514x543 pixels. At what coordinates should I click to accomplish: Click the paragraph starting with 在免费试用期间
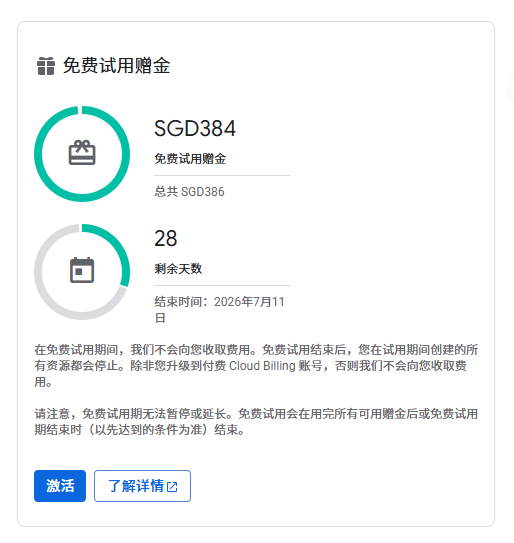coord(256,366)
